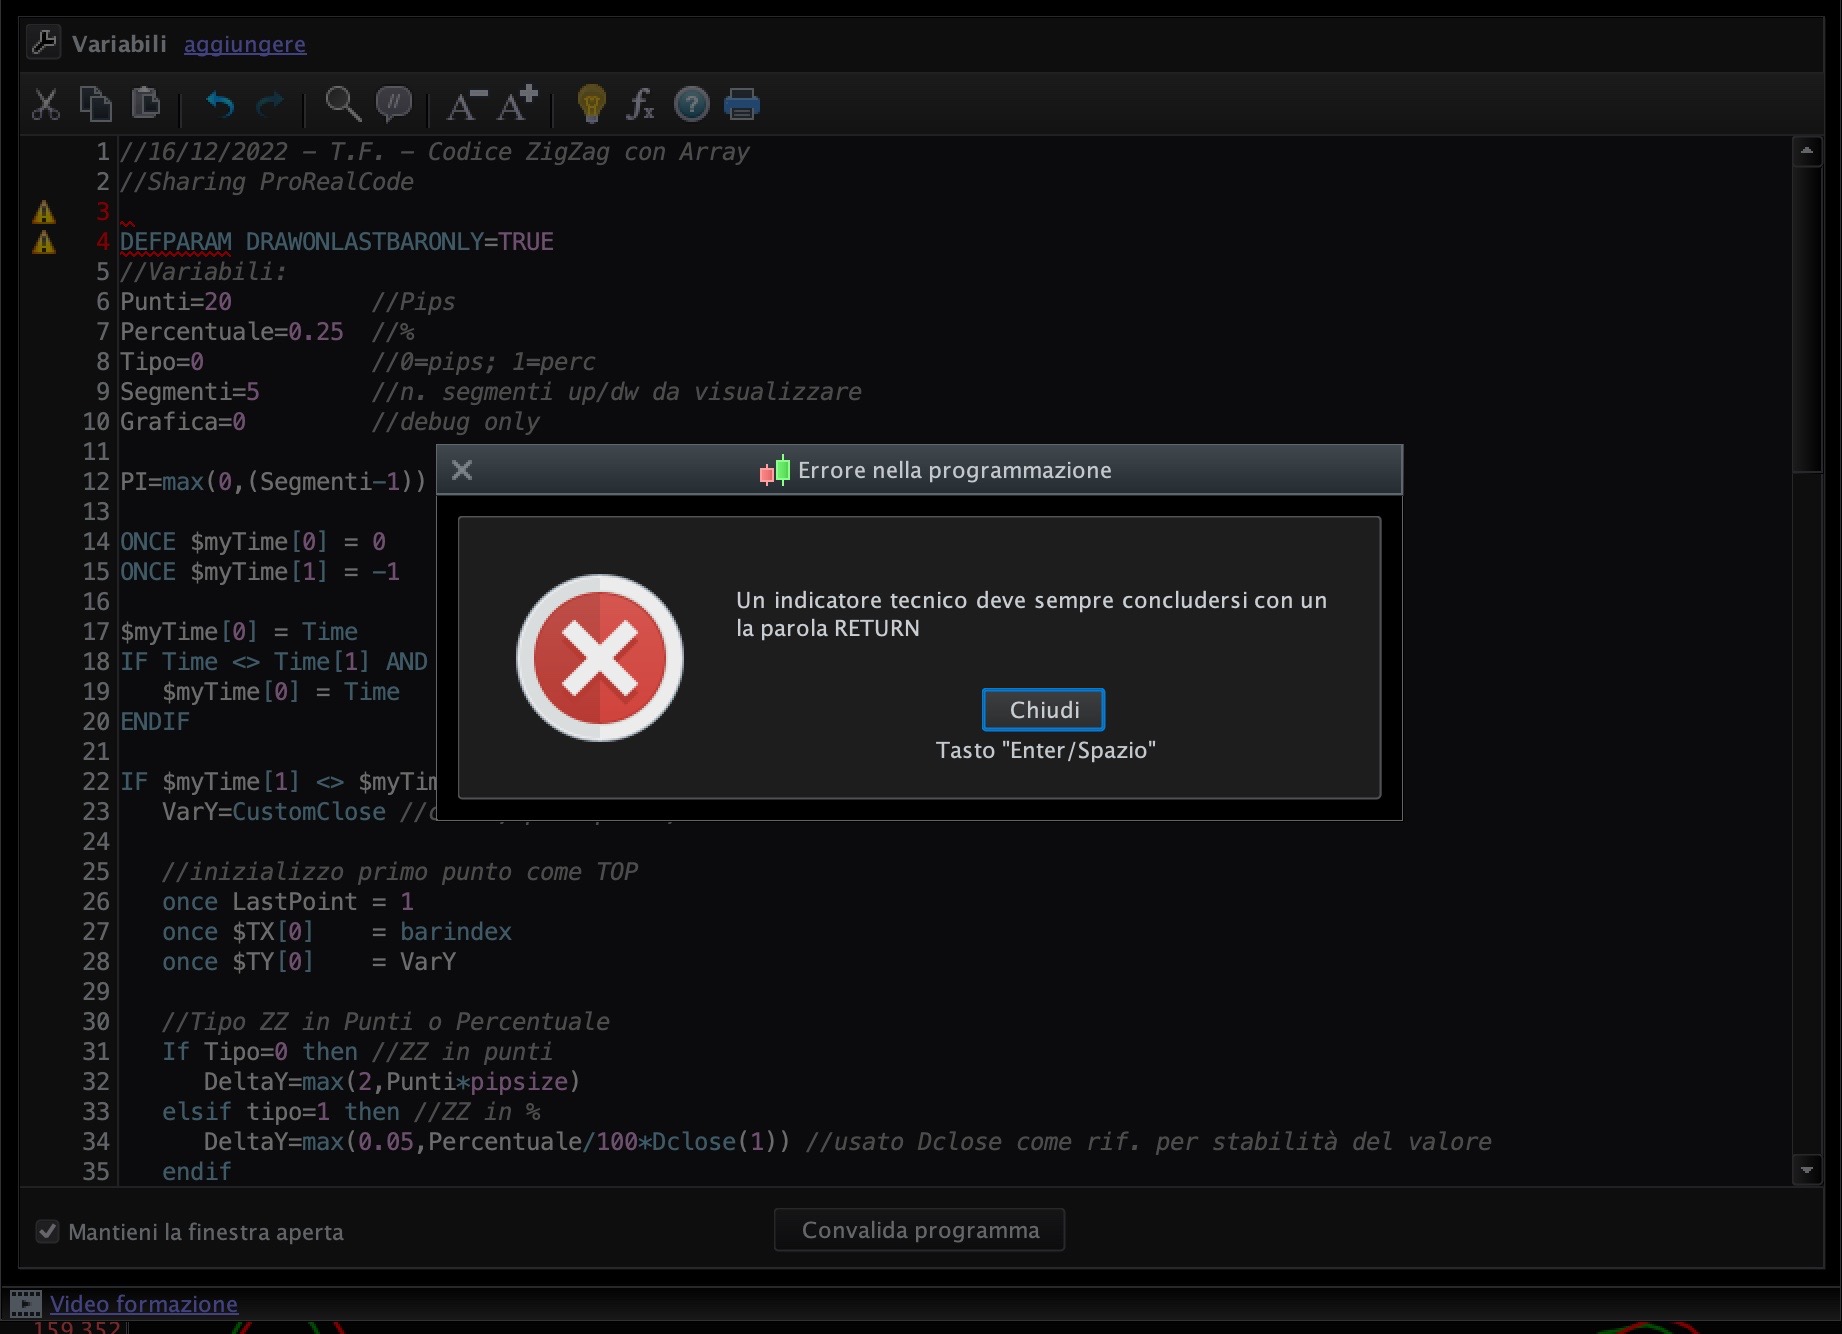Toggle comment with speech bubble icon

coord(394,104)
